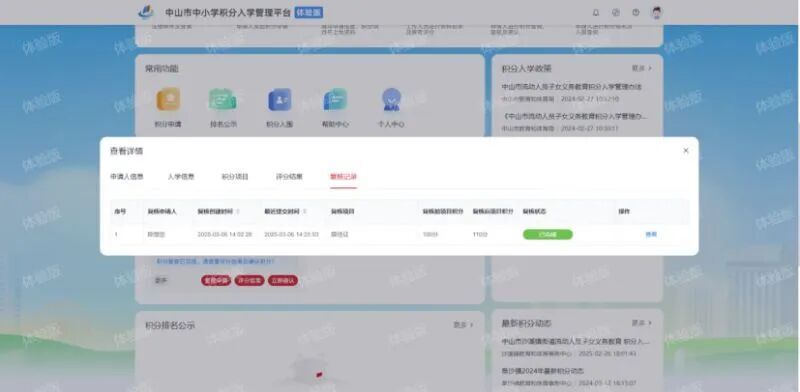
Task: Open the 2024年最新积分动态 news item
Action: (x=542, y=371)
